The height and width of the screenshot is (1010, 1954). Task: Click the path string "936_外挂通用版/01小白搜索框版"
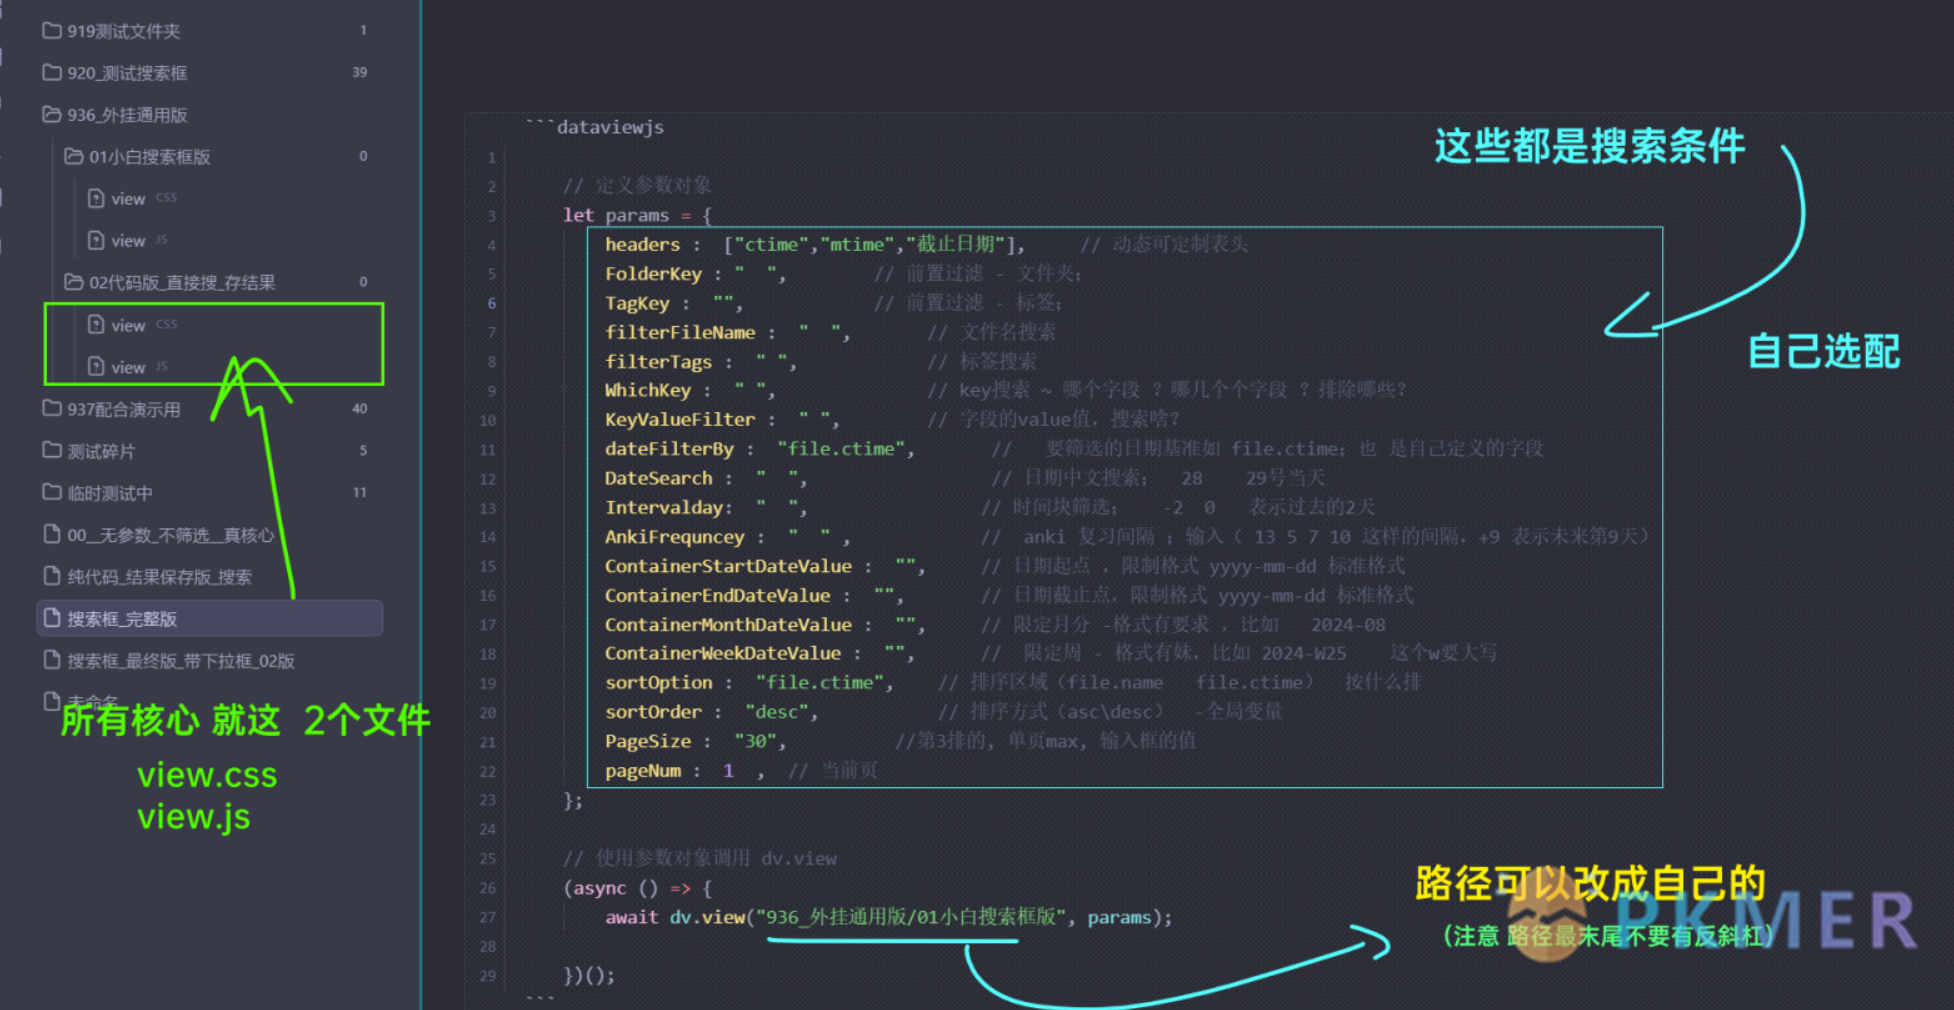912,917
